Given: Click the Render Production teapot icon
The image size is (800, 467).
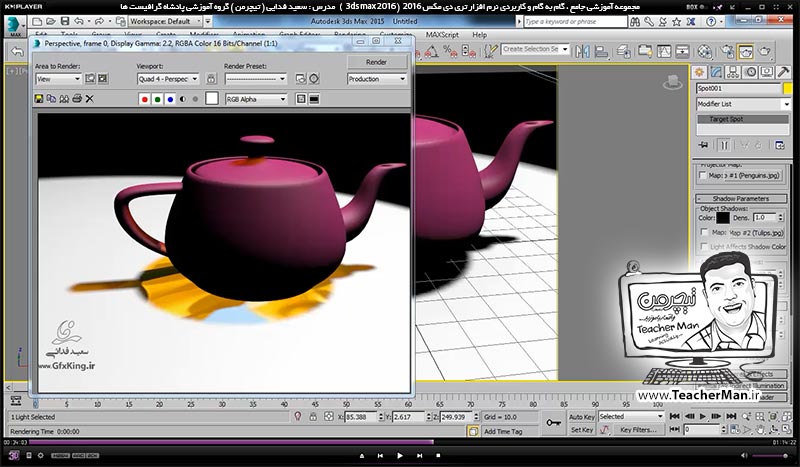Looking at the screenshot, I should (x=765, y=51).
